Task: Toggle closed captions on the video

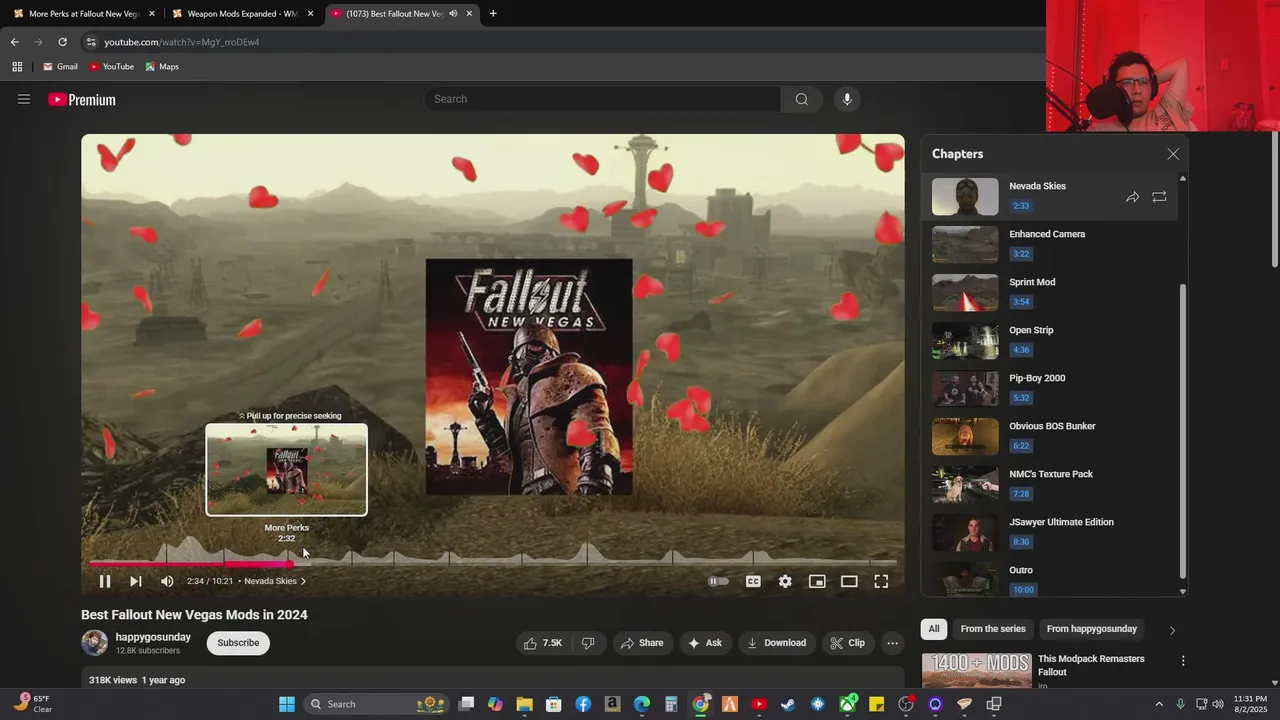Action: point(753,581)
